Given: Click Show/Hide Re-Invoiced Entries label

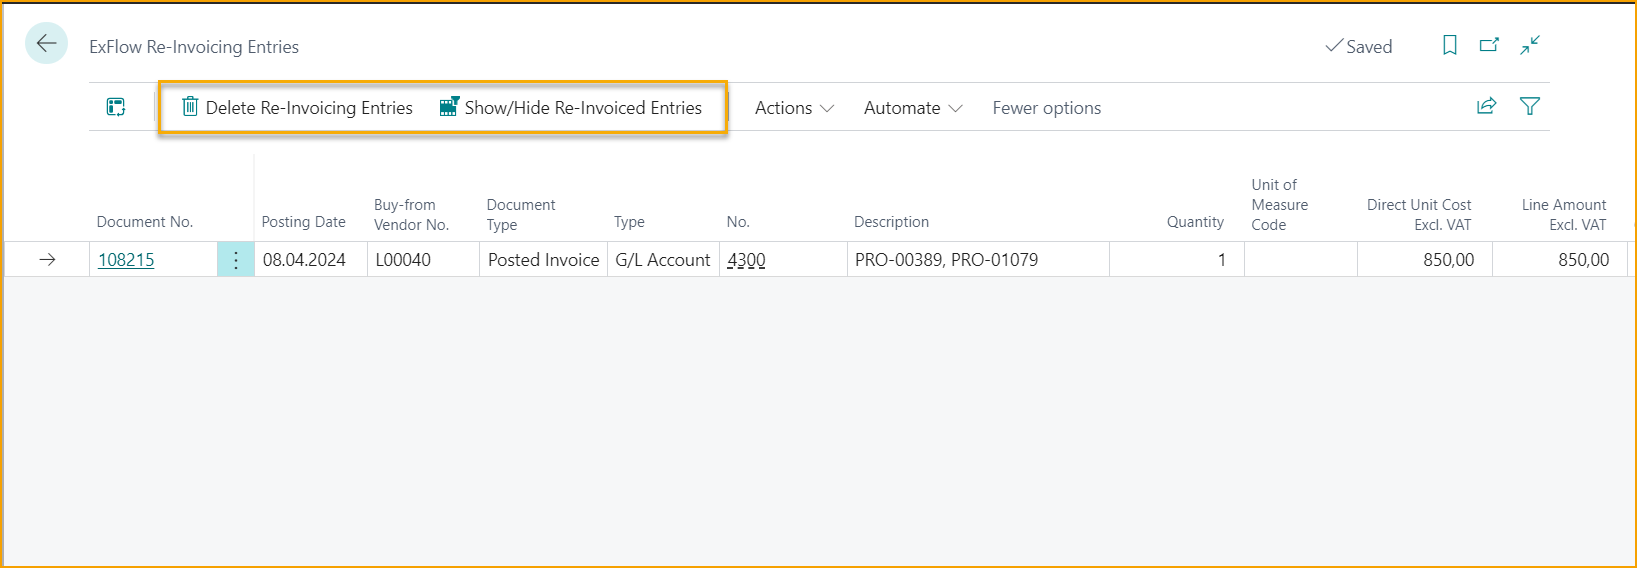Looking at the screenshot, I should [x=583, y=108].
